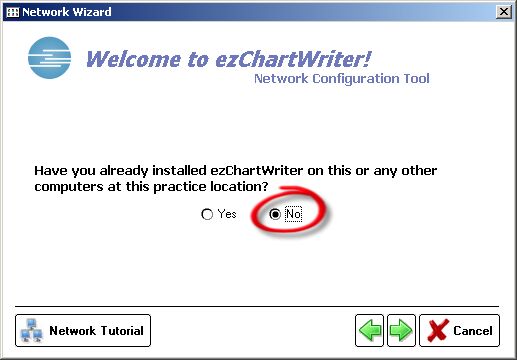This screenshot has height=360, width=517.
Task: Click the 'Welcome to ezChartWriter!' heading
Action: click(x=229, y=59)
